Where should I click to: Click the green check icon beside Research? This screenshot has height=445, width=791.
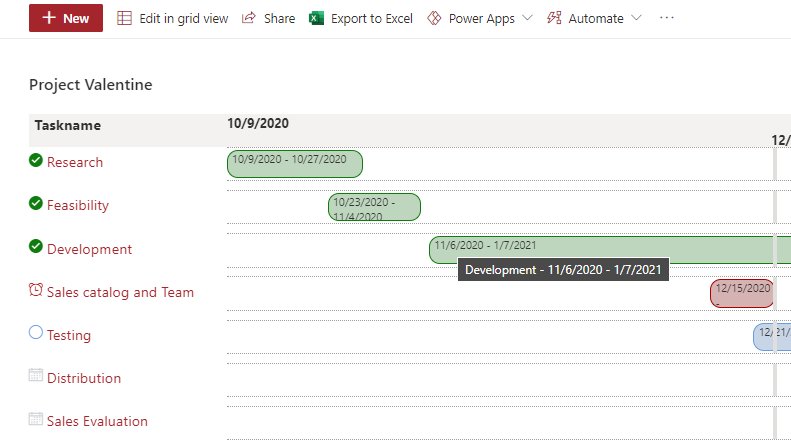pyautogui.click(x=36, y=160)
